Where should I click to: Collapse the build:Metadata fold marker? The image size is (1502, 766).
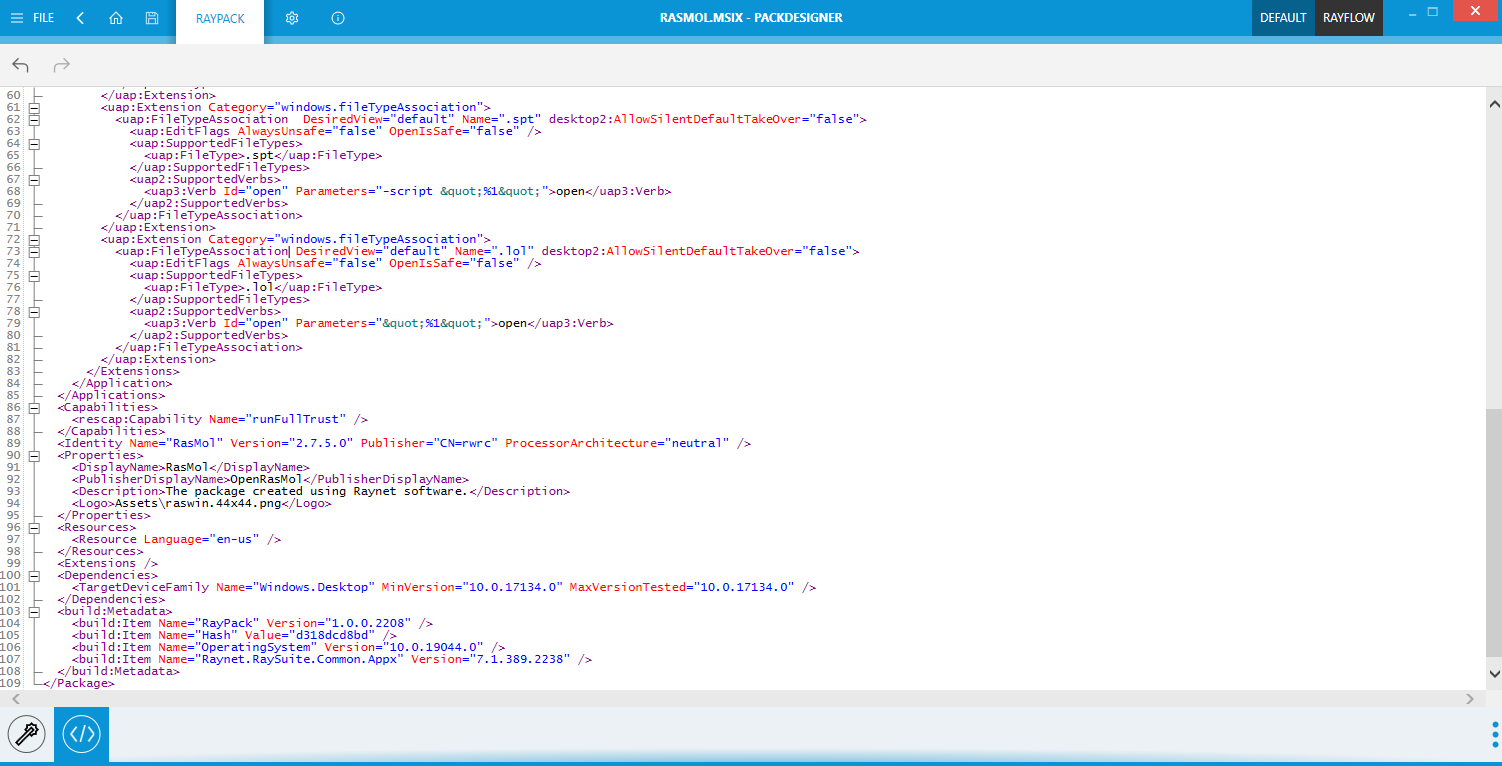pyautogui.click(x=35, y=611)
